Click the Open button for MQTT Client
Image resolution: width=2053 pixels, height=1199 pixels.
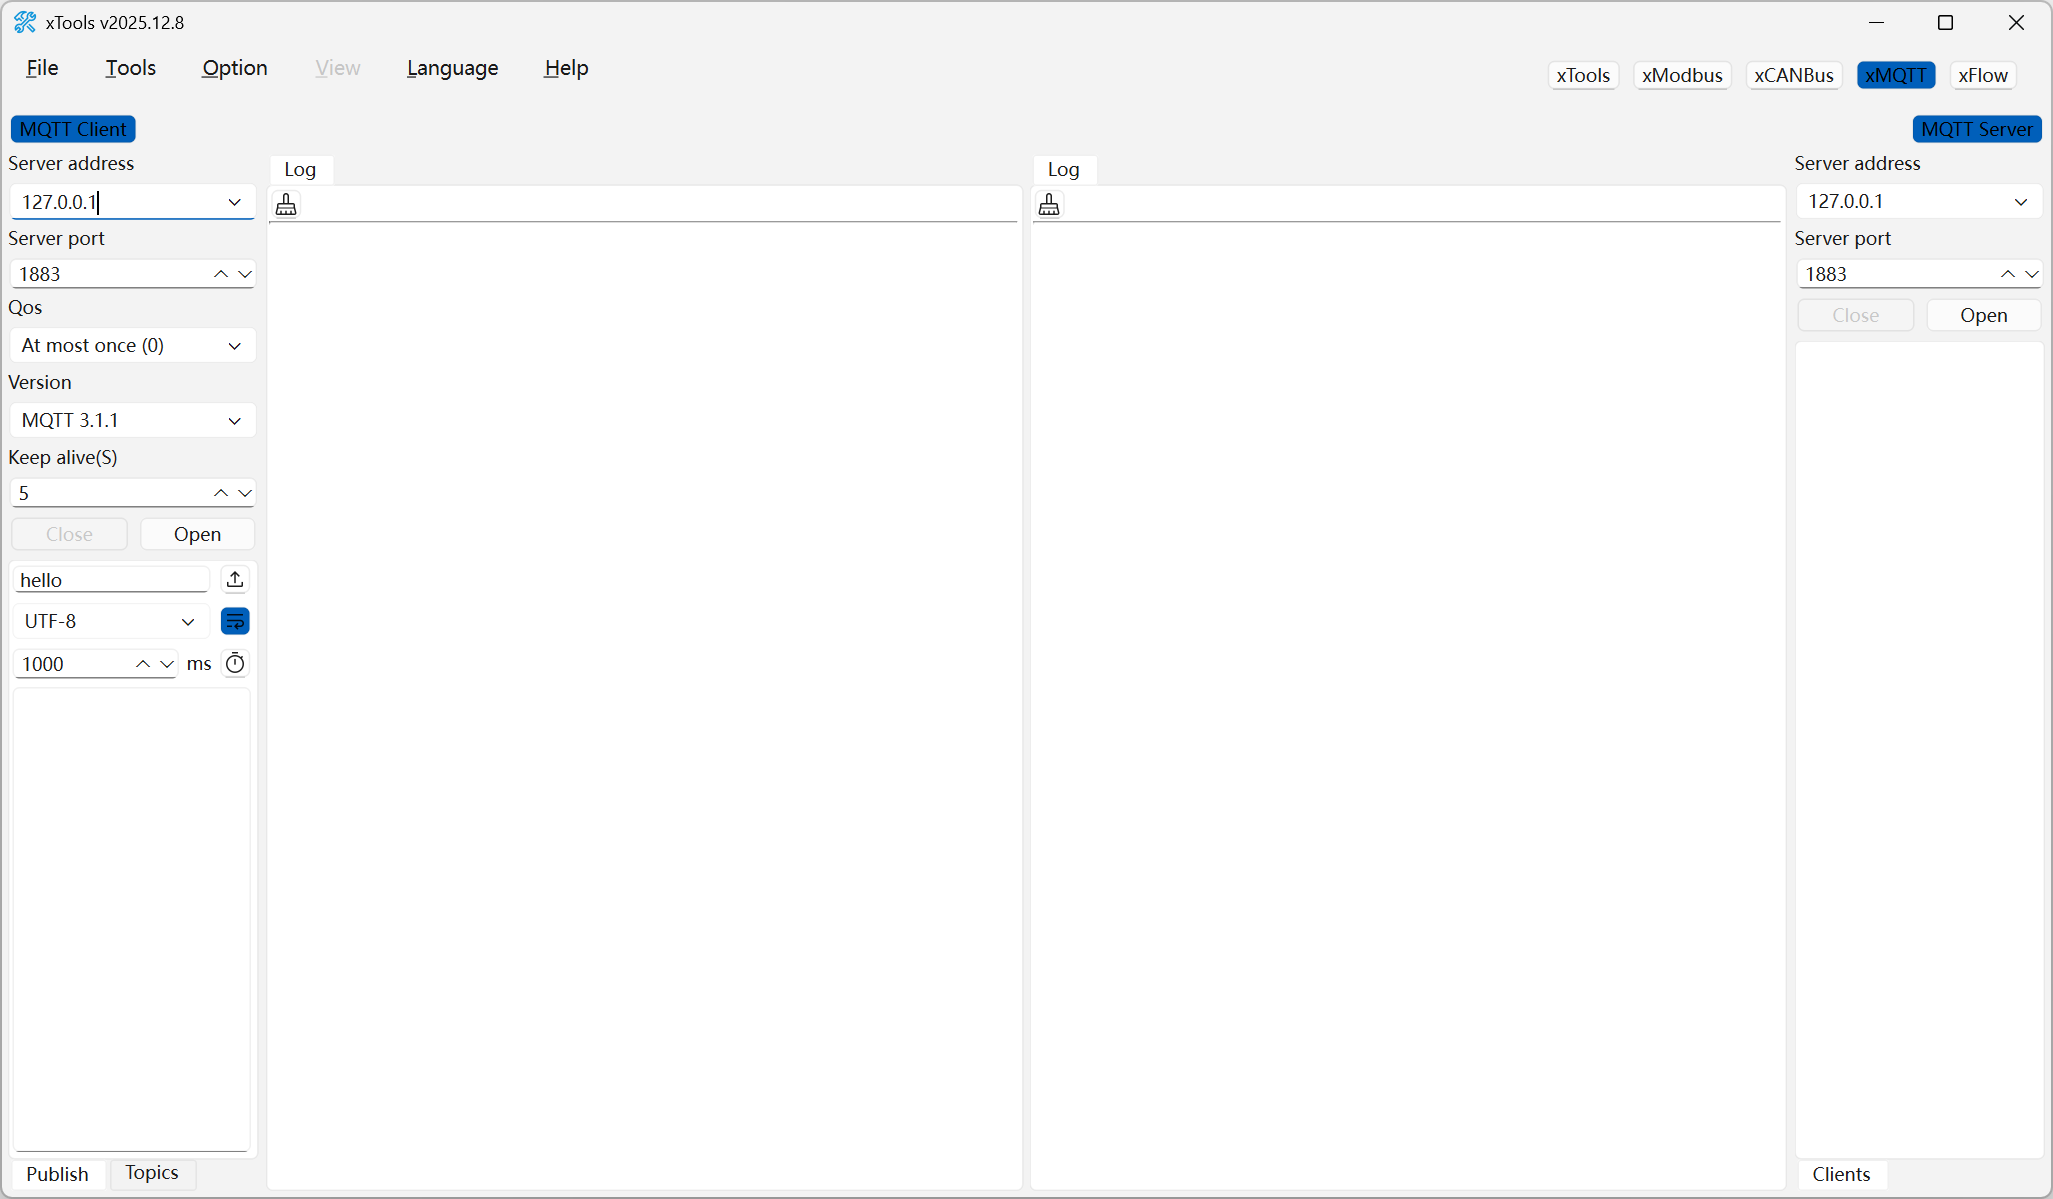click(197, 534)
